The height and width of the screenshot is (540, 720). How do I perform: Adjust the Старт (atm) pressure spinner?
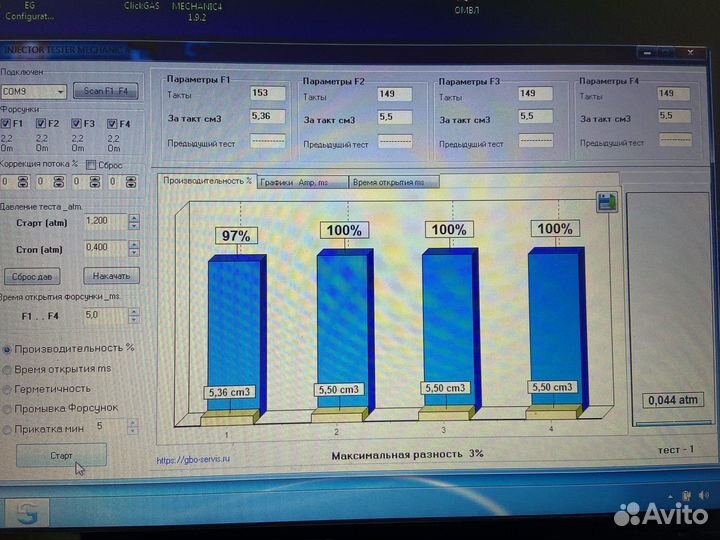134,221
